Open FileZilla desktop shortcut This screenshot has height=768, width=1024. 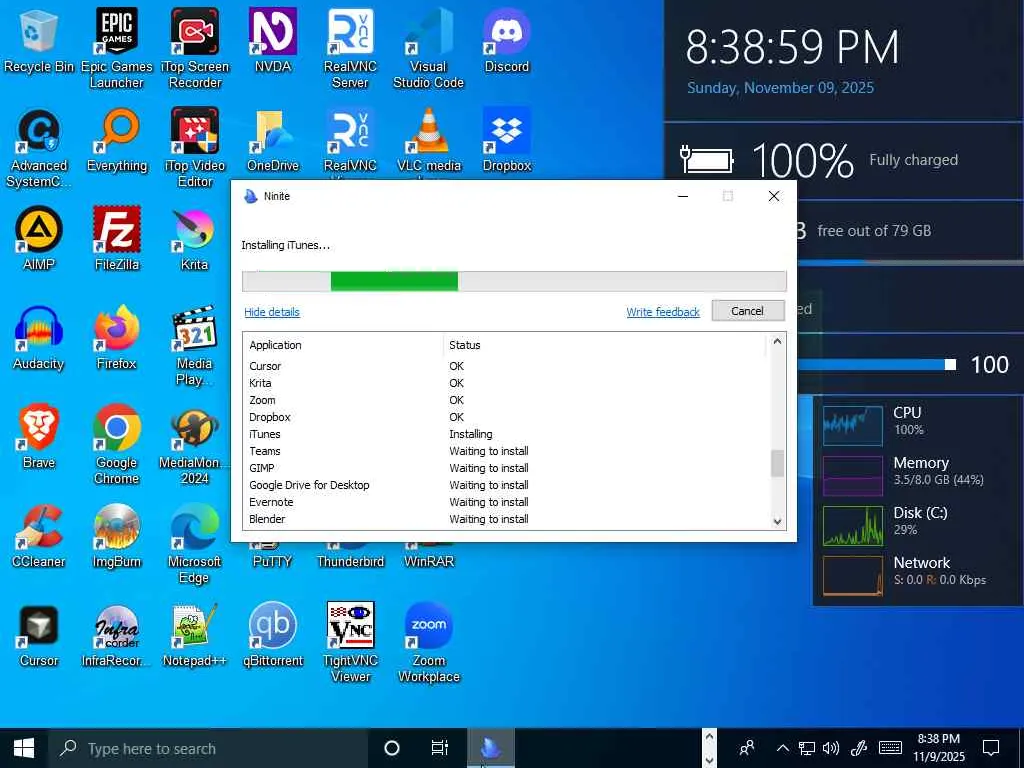point(117,239)
